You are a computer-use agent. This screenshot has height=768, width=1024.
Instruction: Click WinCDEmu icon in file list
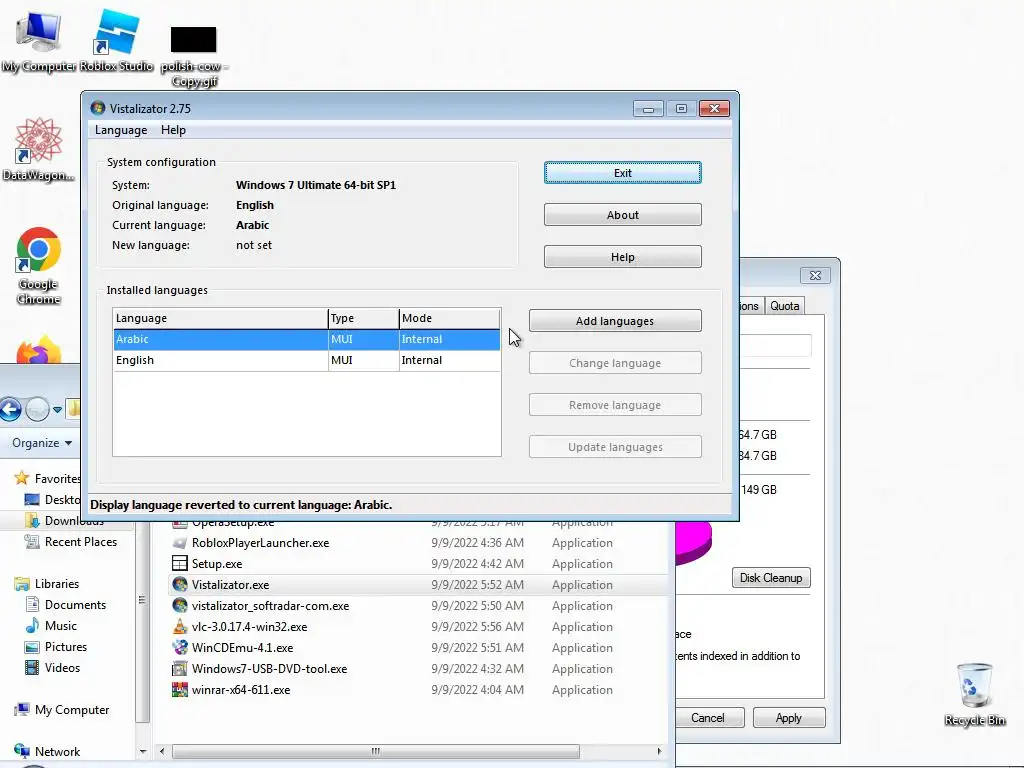[x=180, y=647]
